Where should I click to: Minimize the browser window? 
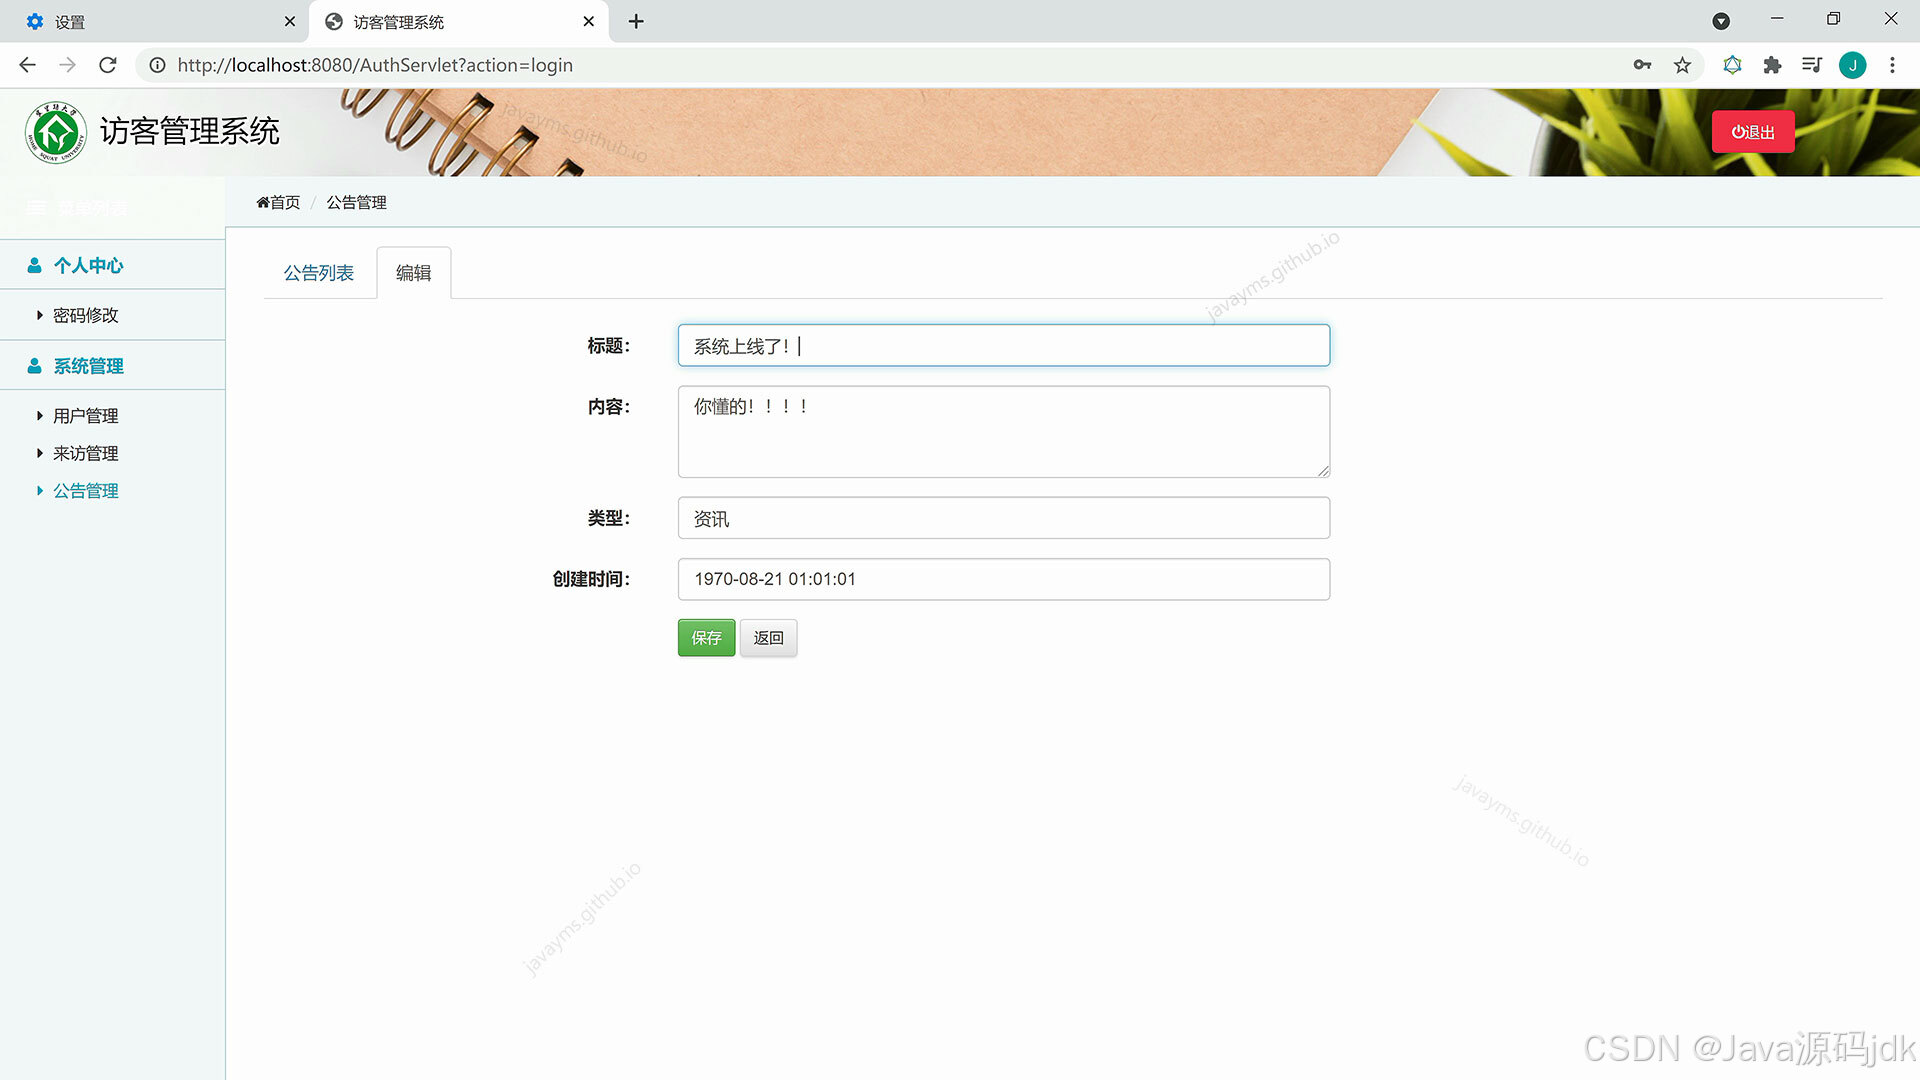(1777, 19)
